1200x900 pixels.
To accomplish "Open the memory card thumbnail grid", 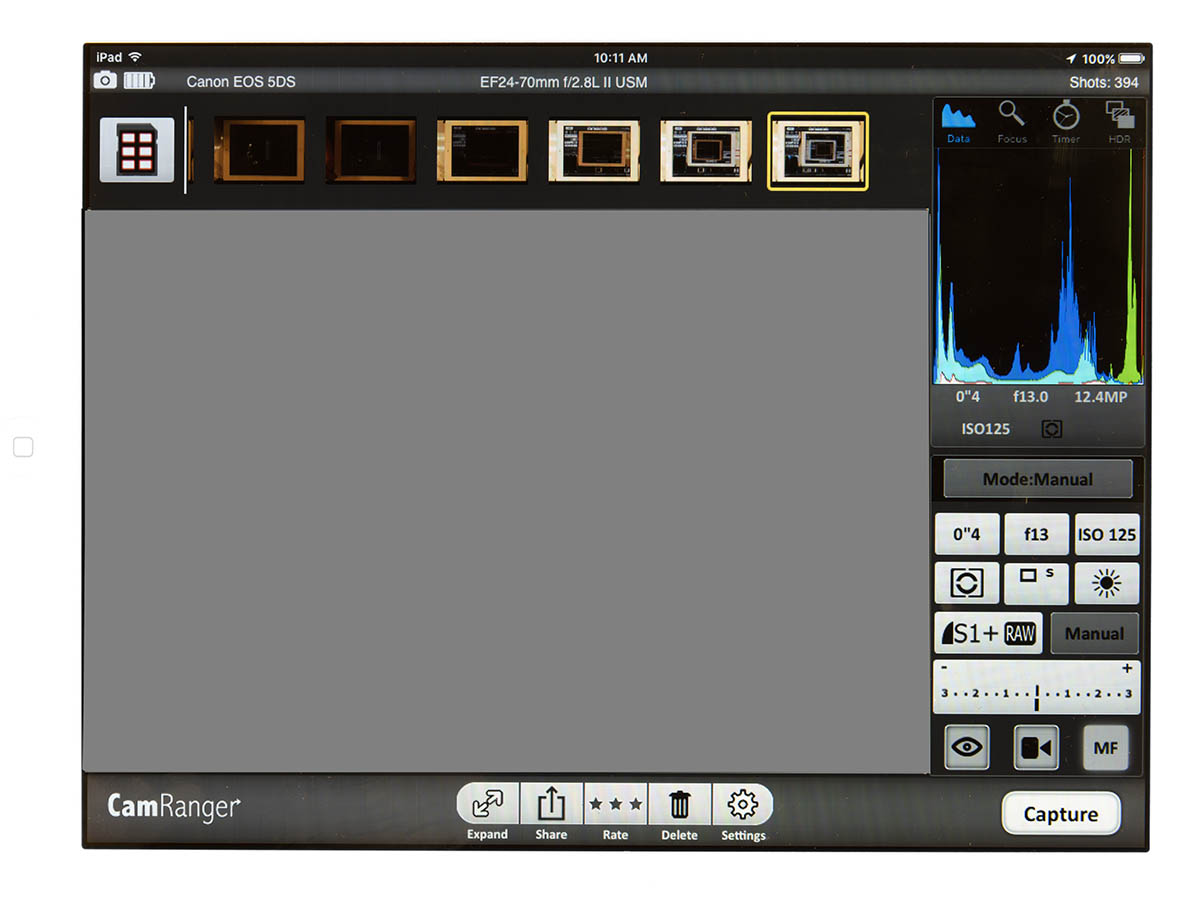I will pos(137,150).
